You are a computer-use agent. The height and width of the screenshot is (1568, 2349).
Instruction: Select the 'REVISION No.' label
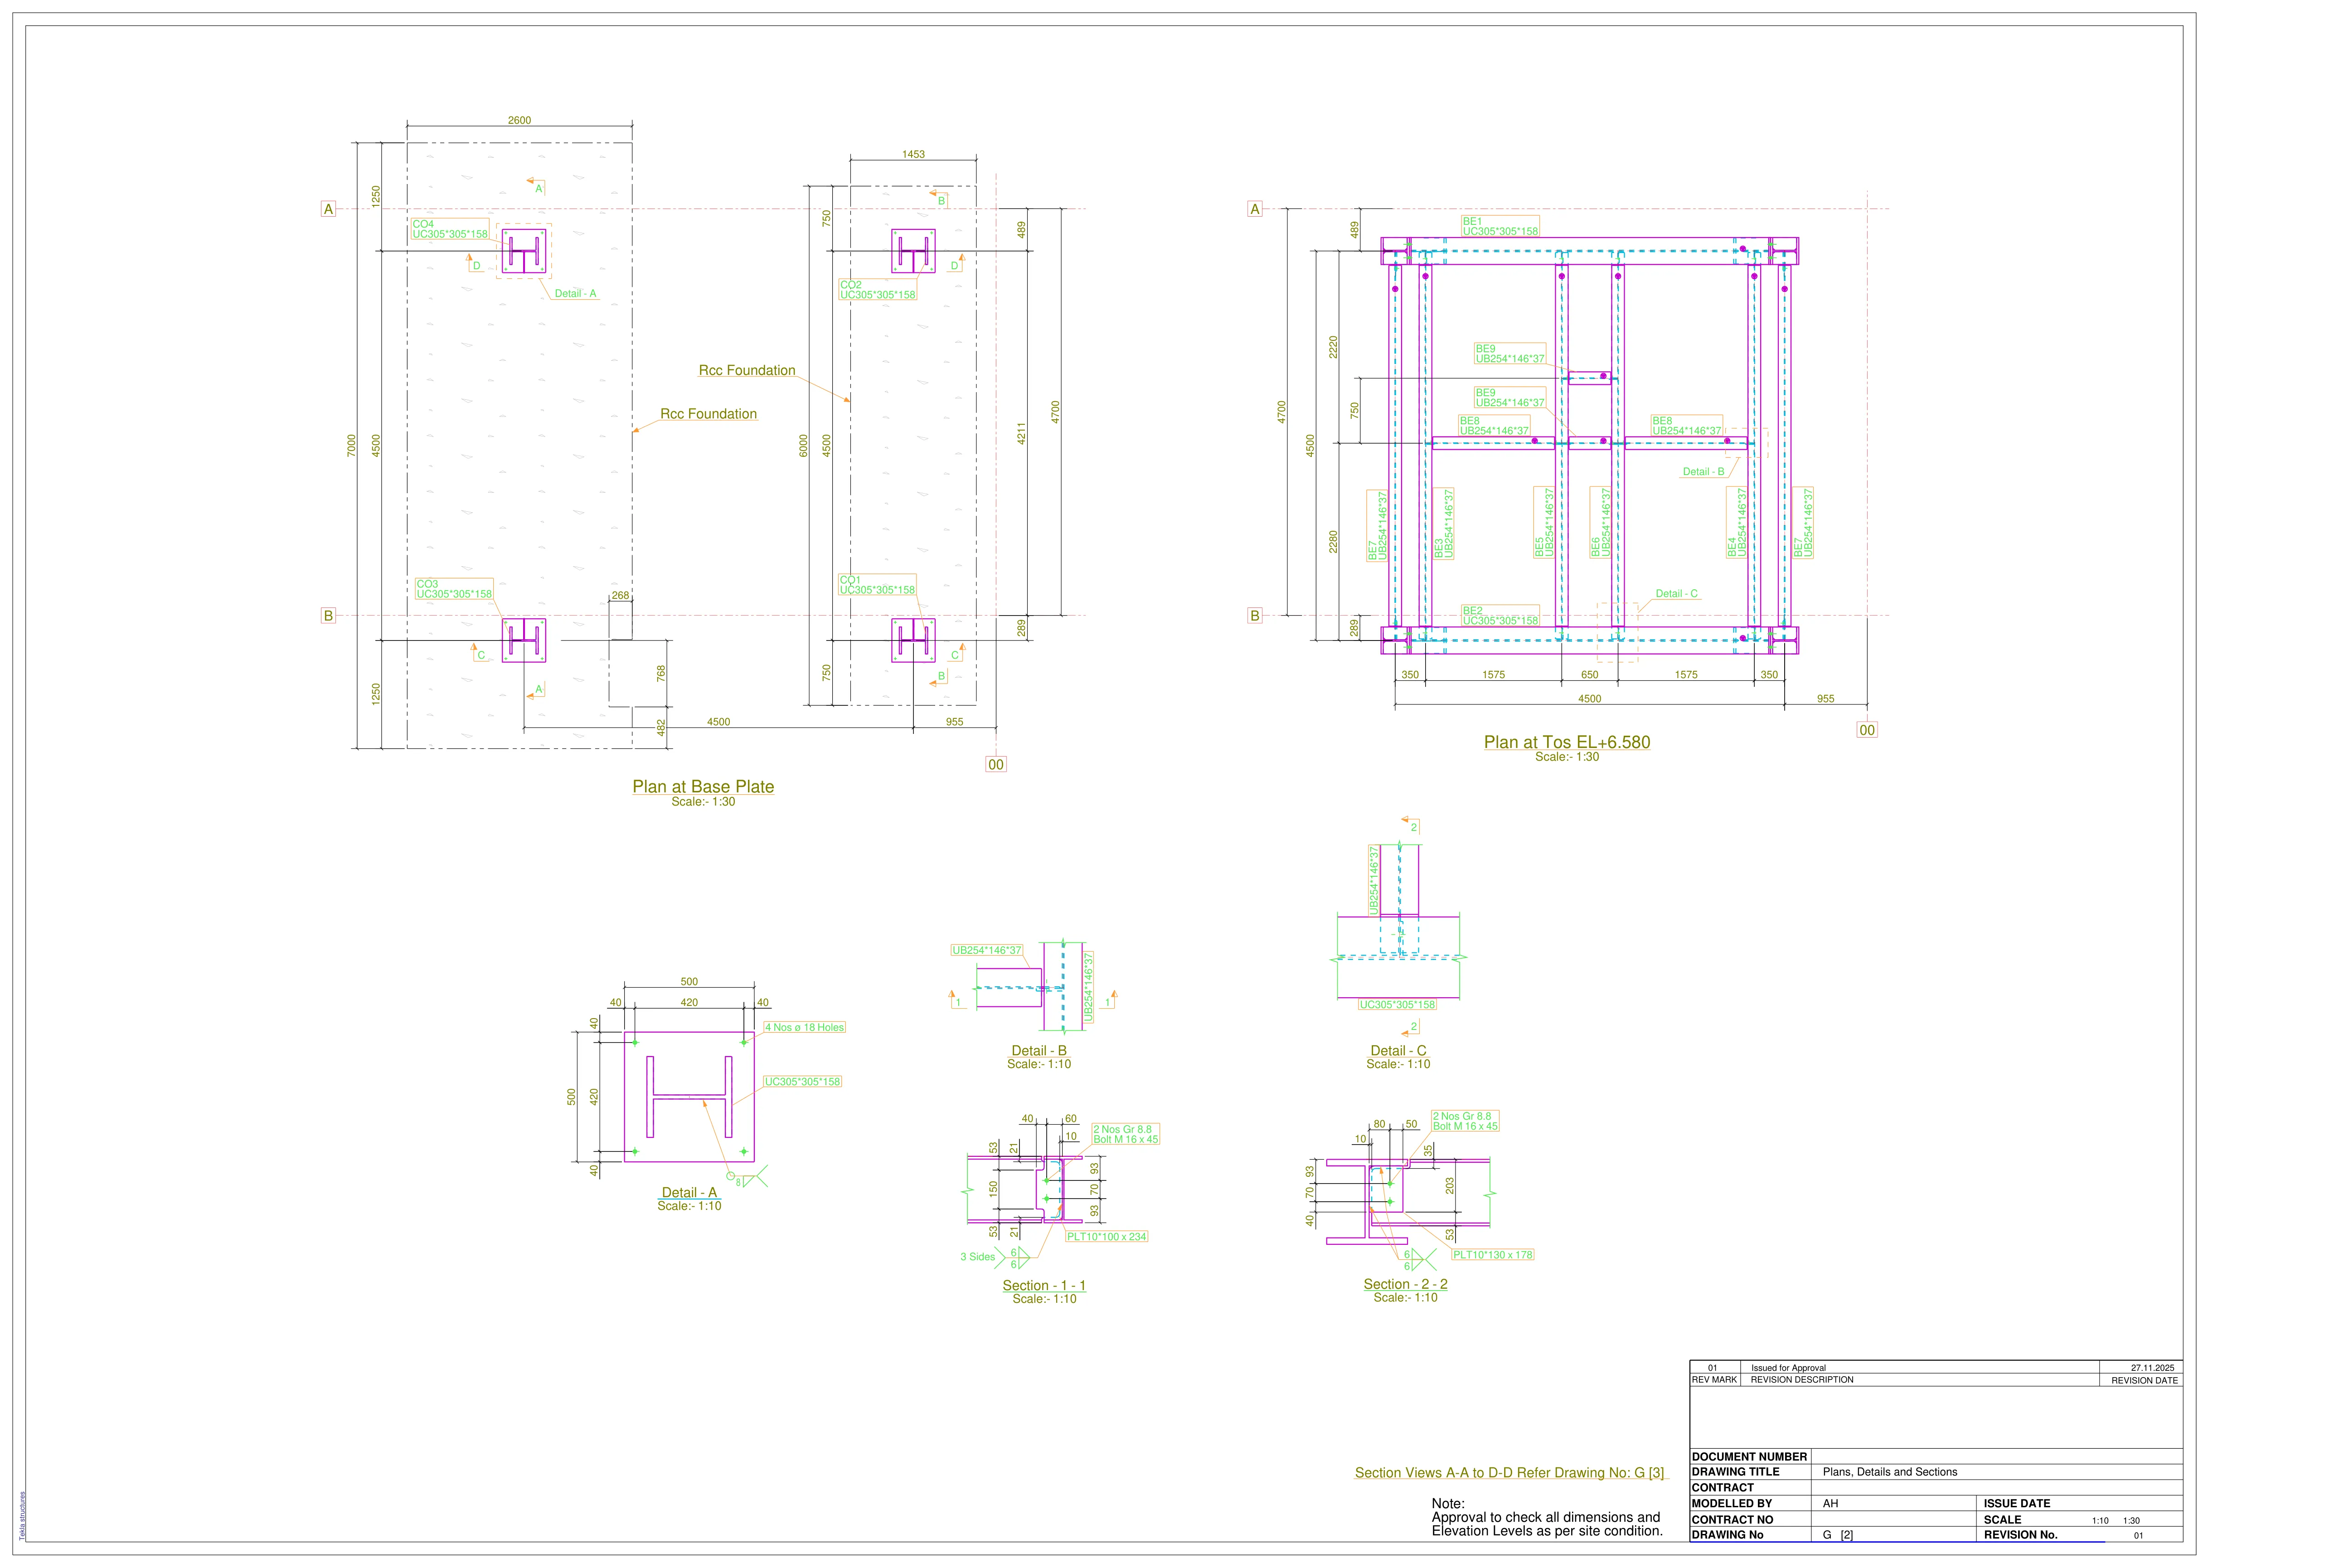2020,1534
